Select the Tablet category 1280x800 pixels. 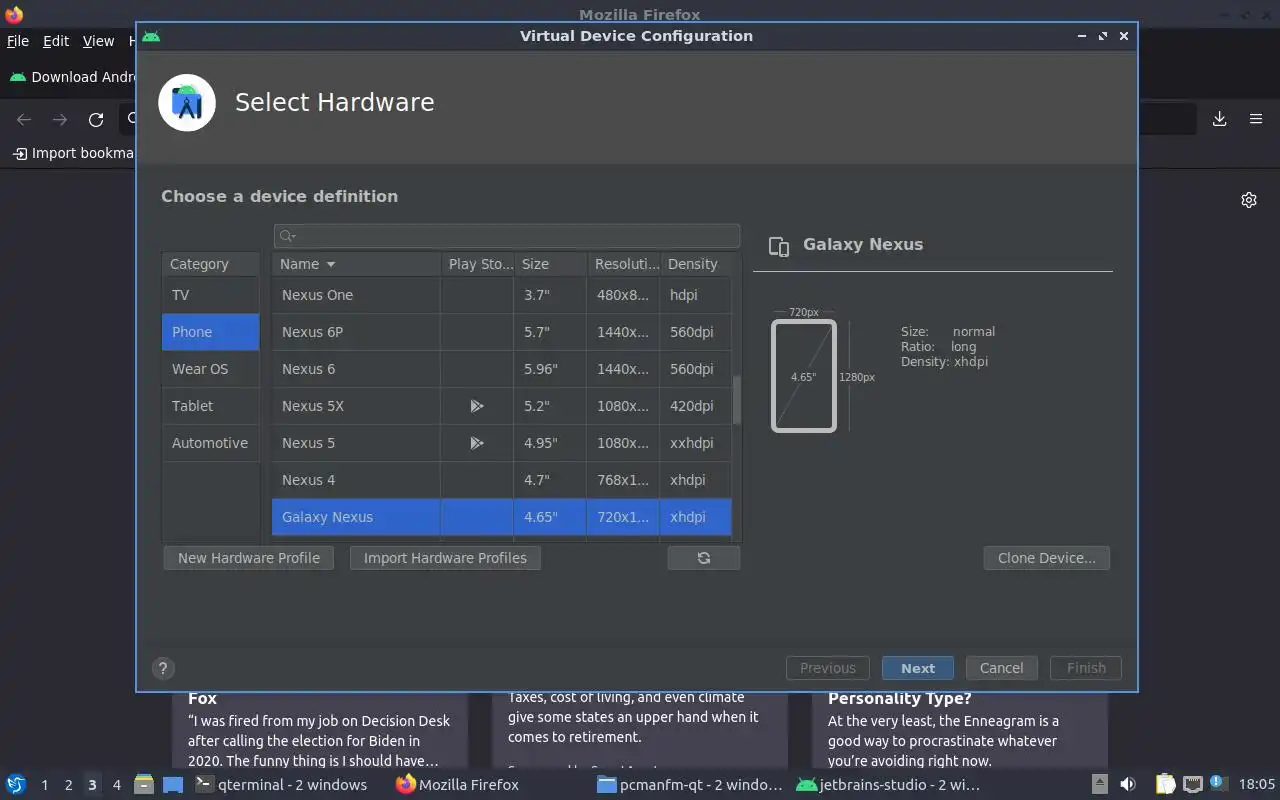tap(211, 406)
